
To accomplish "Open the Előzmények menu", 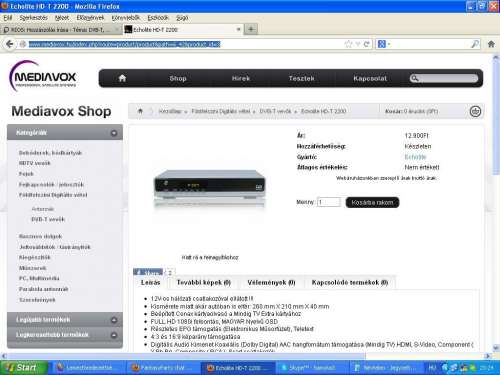I will tap(90, 18).
